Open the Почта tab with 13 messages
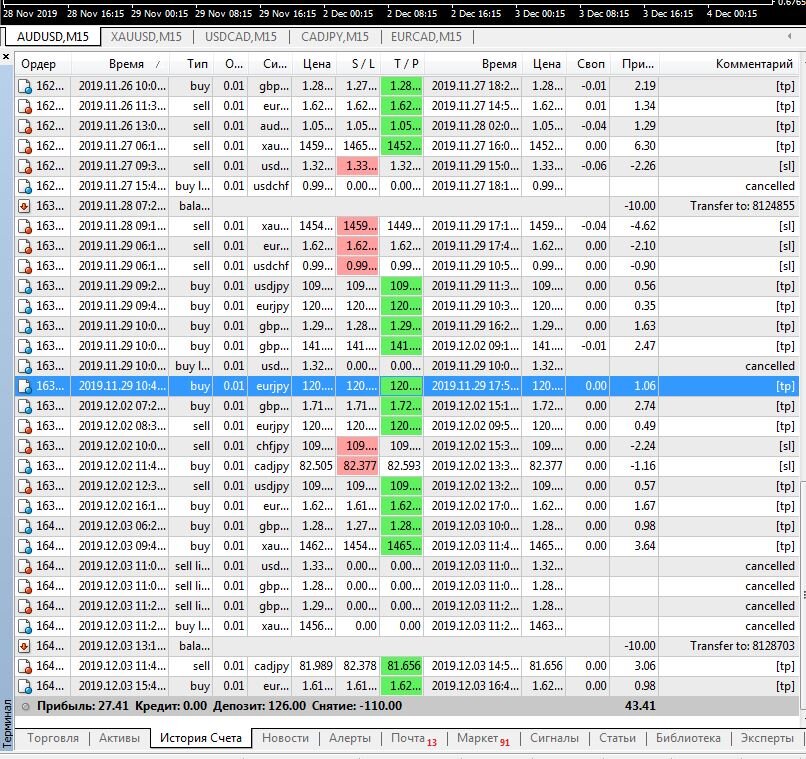This screenshot has height=759, width=806. (413, 738)
